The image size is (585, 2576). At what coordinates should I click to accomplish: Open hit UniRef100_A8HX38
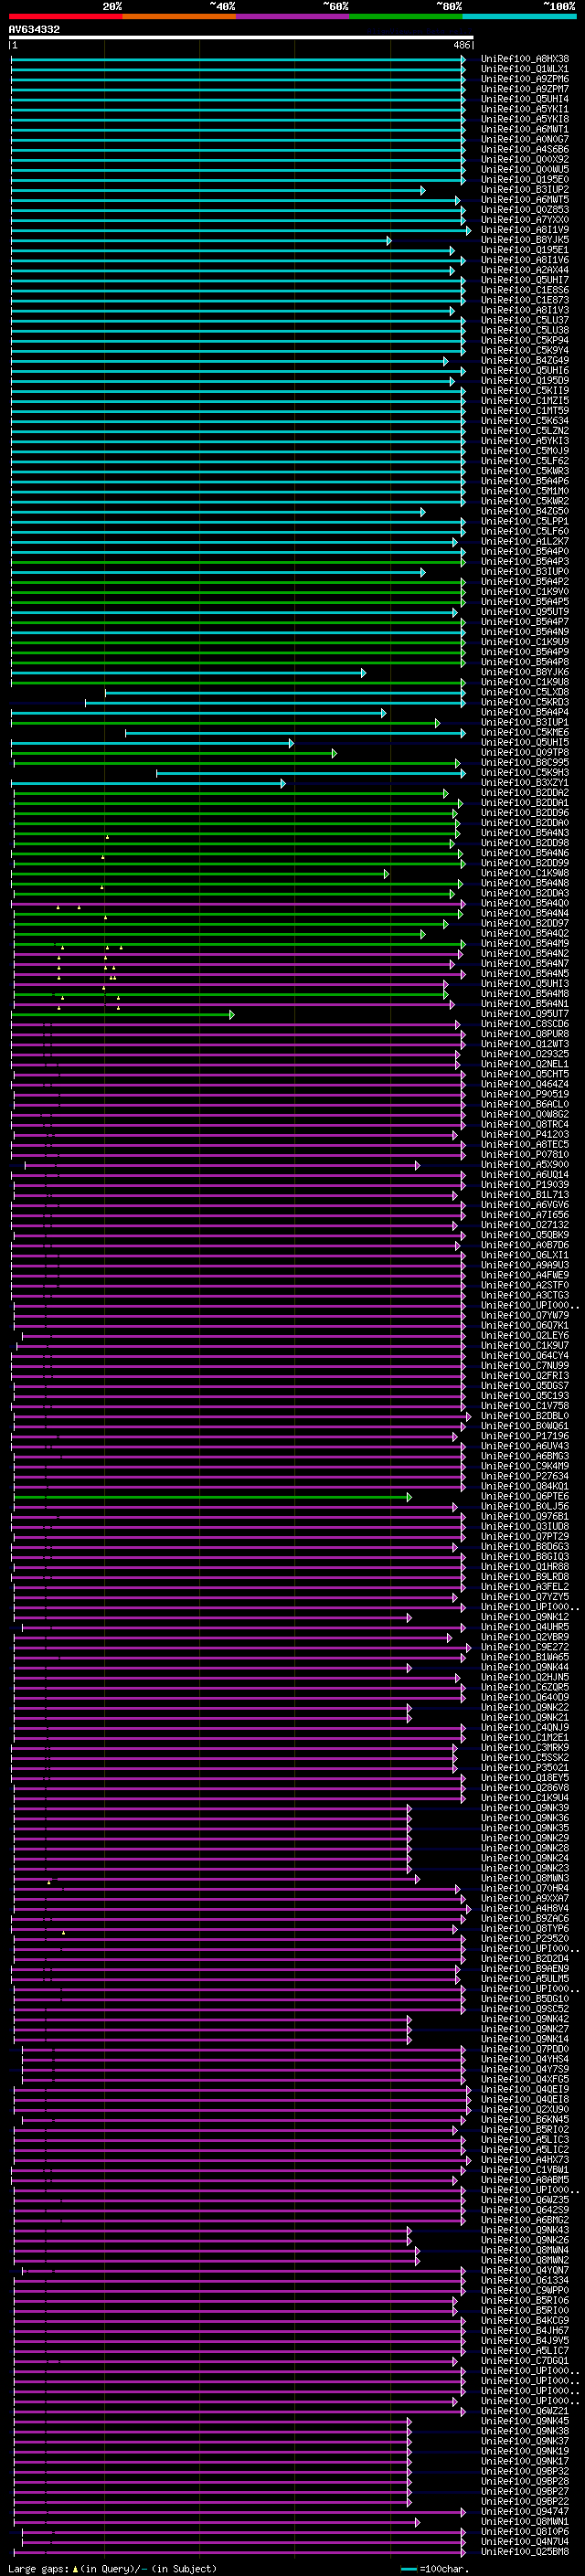[525, 59]
